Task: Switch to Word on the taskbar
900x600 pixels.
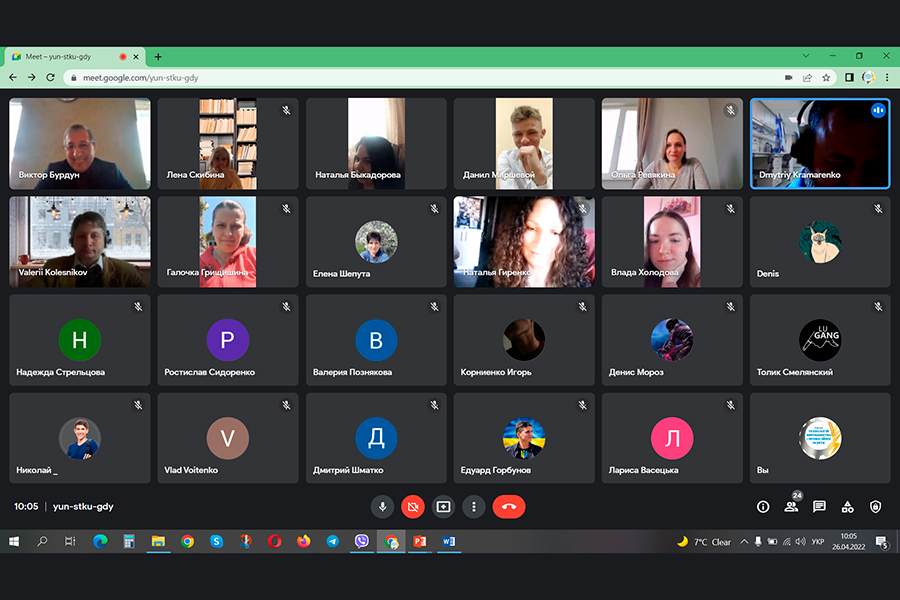Action: click(x=449, y=541)
